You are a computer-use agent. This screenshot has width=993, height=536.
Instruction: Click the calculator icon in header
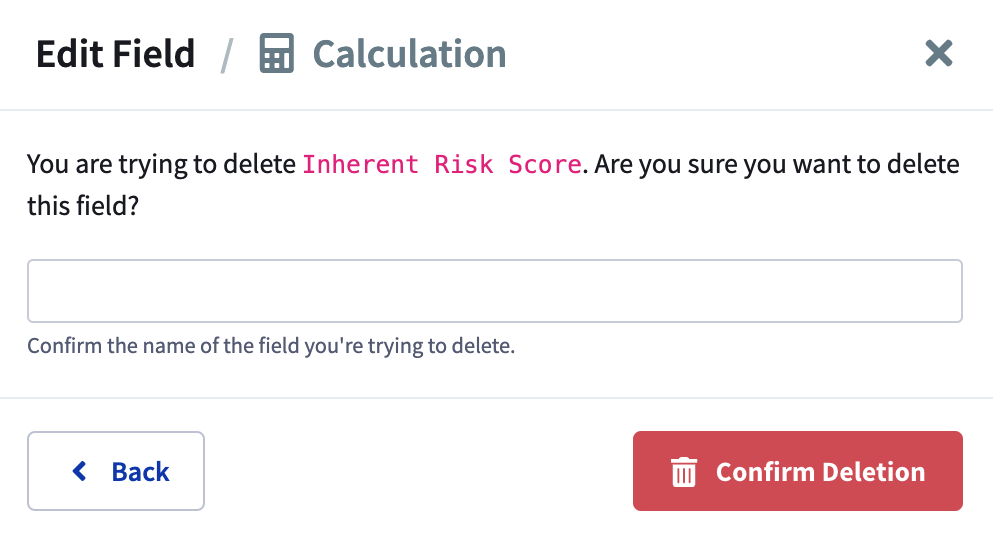(277, 53)
